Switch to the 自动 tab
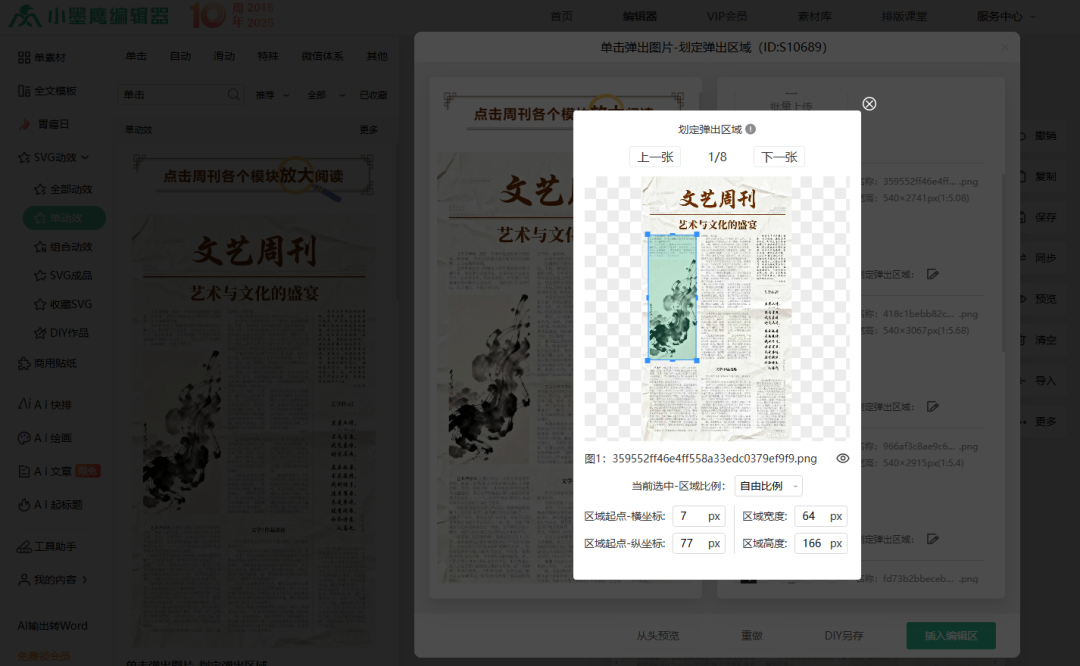 (180, 56)
